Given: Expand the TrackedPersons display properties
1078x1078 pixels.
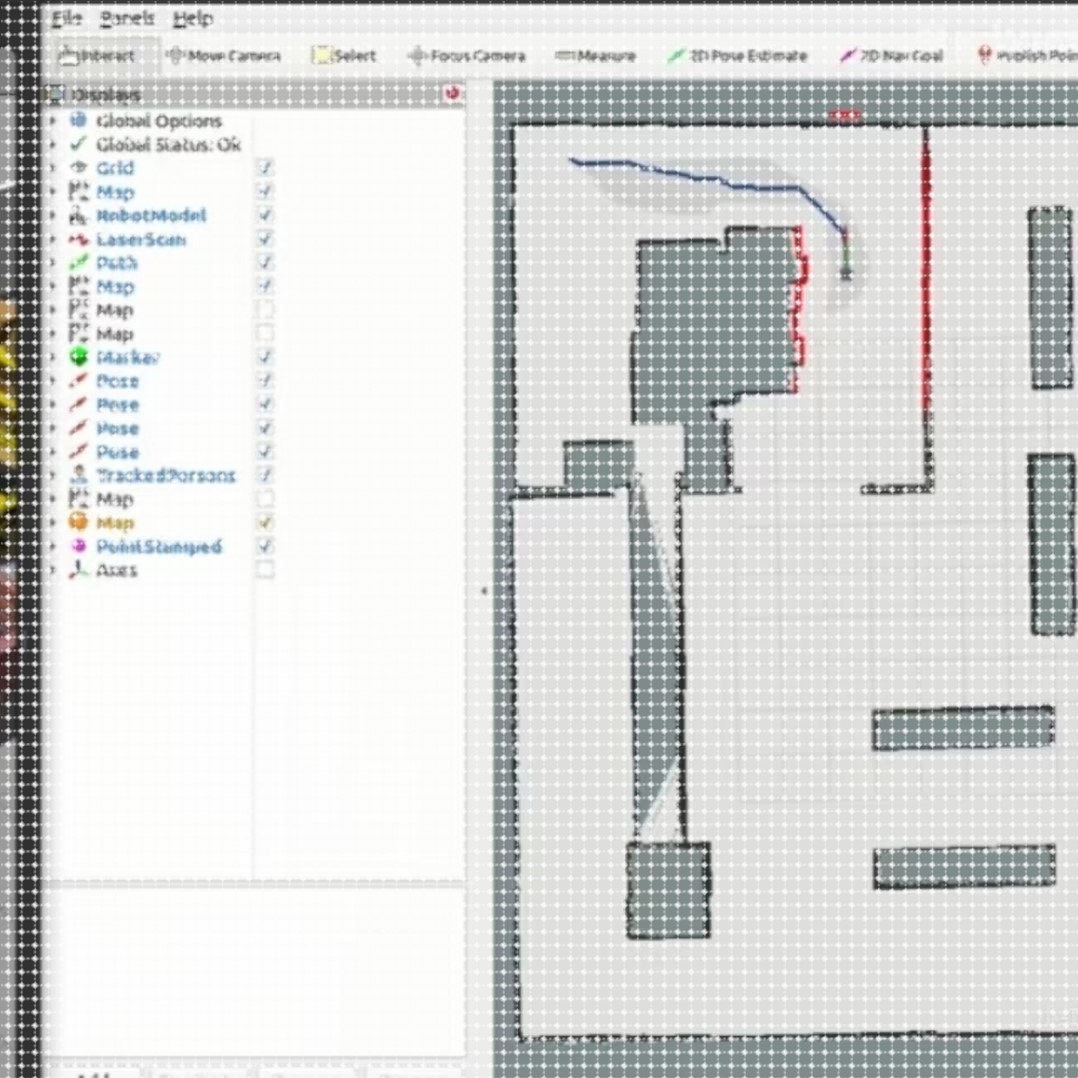Looking at the screenshot, I should [53, 475].
